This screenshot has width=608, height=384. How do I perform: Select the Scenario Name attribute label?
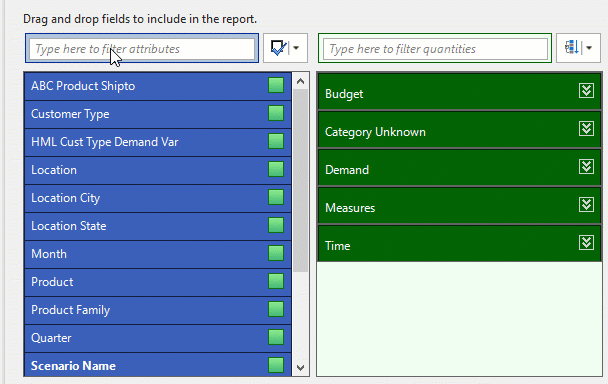(73, 366)
